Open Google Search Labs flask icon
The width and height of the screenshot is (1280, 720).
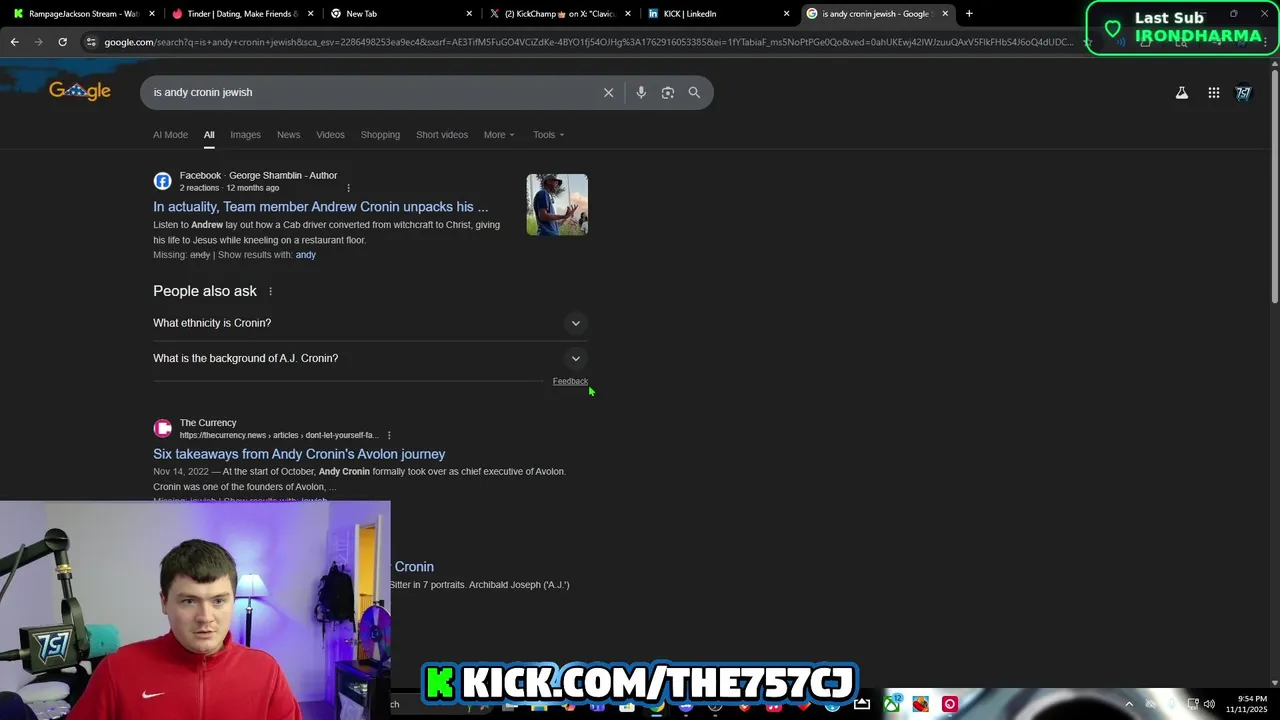tap(1181, 93)
